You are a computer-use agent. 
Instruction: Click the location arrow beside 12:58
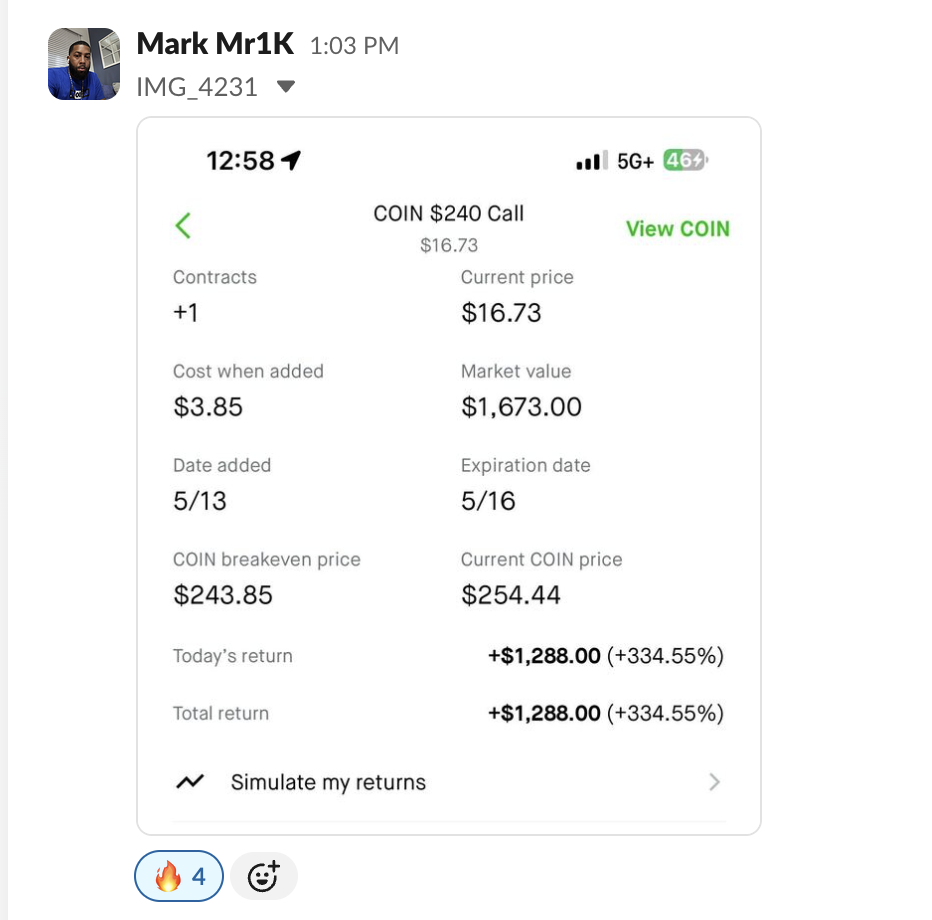pyautogui.click(x=291, y=160)
